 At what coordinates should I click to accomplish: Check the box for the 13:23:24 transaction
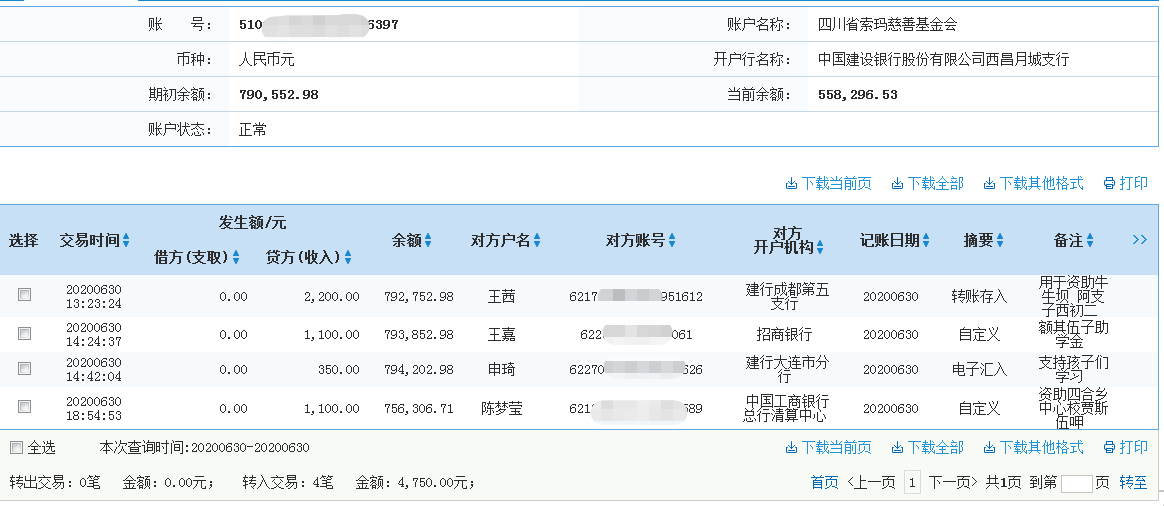click(25, 295)
